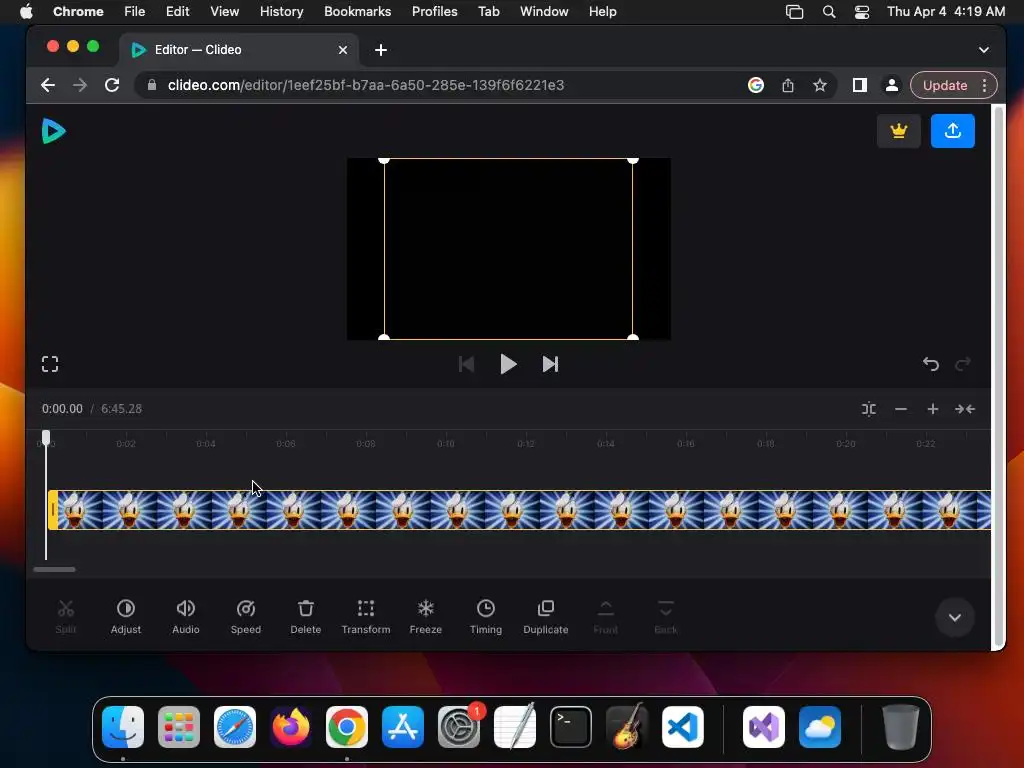This screenshot has width=1024, height=768.
Task: Click the total duration 6:45.28 text
Action: pyautogui.click(x=121, y=409)
